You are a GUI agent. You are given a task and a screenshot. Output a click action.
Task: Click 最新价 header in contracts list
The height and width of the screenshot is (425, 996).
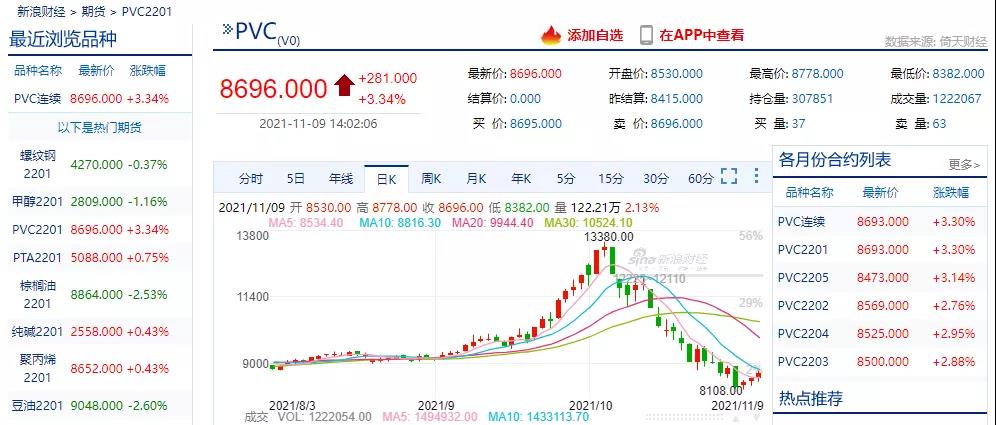pos(880,192)
